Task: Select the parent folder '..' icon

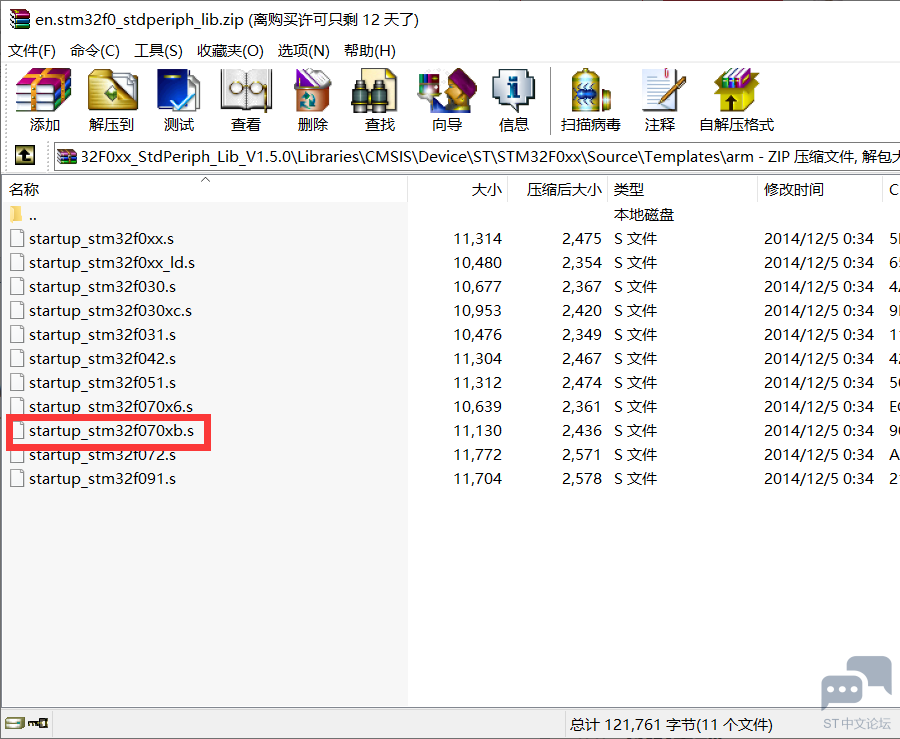Action: click(x=16, y=215)
